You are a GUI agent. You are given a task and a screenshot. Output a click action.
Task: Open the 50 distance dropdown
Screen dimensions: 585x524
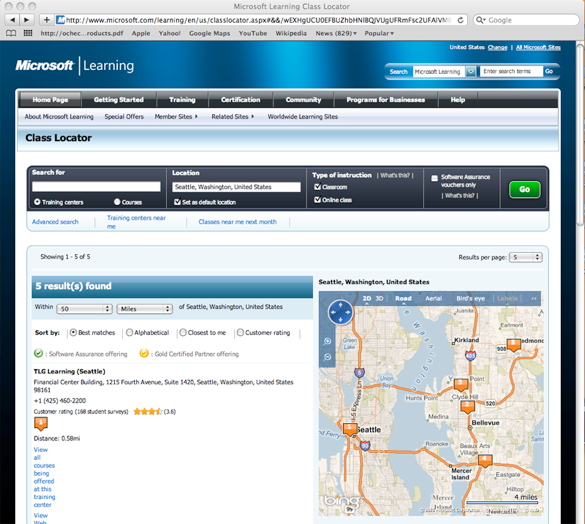pyautogui.click(x=84, y=309)
